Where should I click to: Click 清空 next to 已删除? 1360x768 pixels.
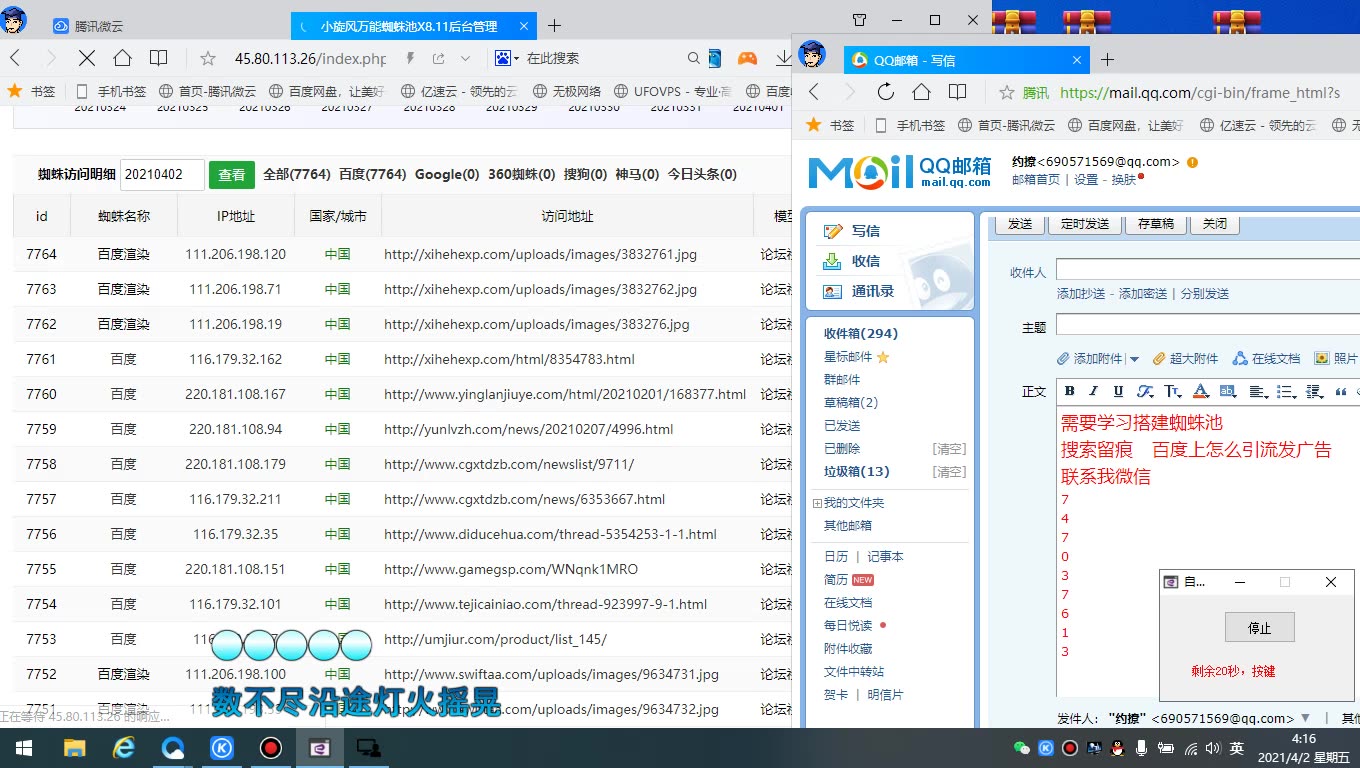[949, 449]
